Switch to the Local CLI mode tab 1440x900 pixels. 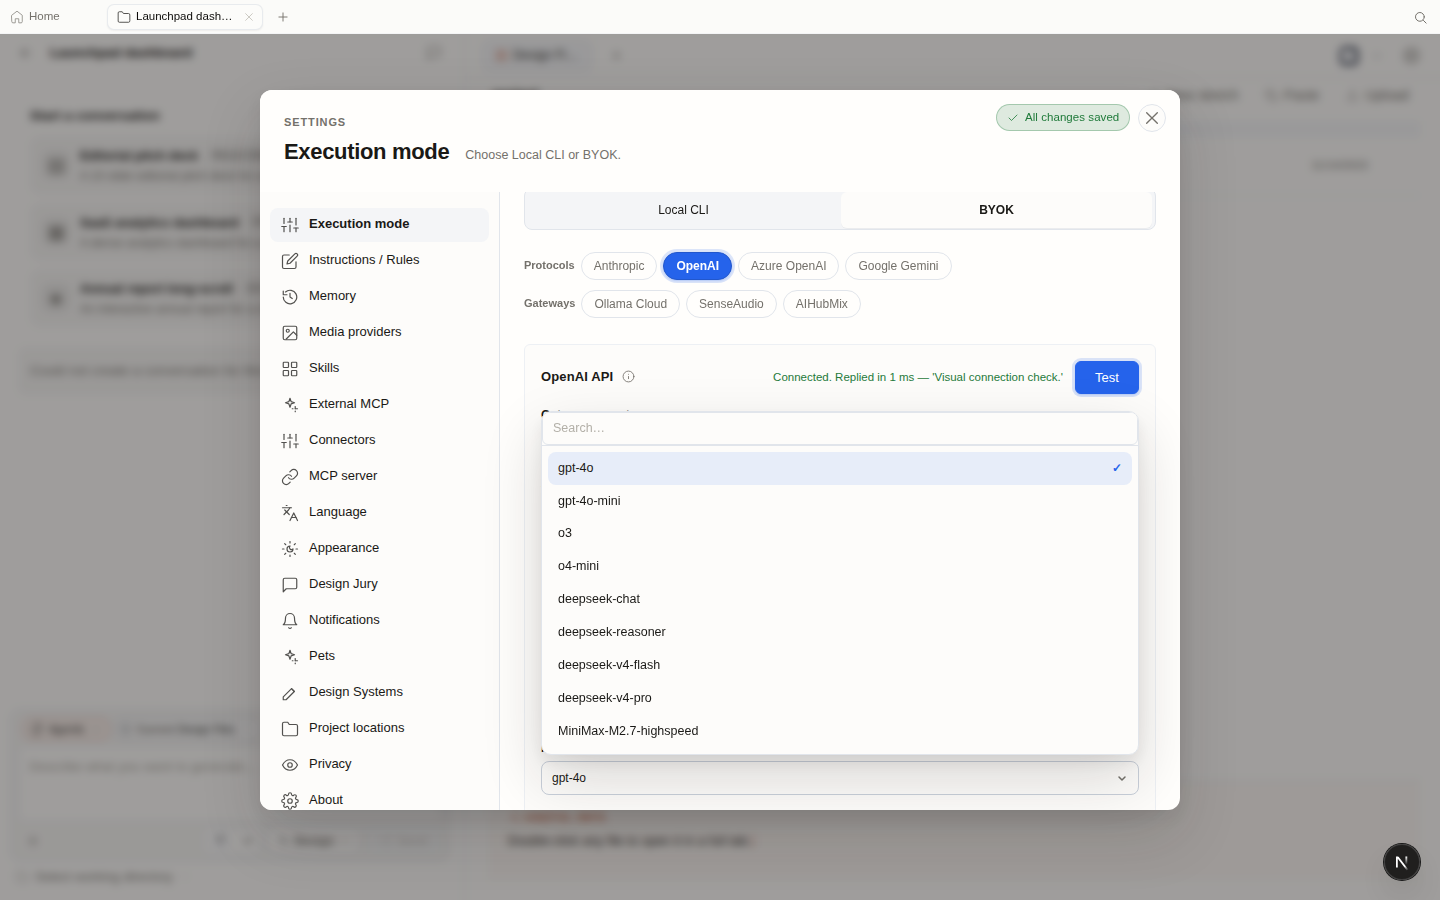click(x=683, y=210)
